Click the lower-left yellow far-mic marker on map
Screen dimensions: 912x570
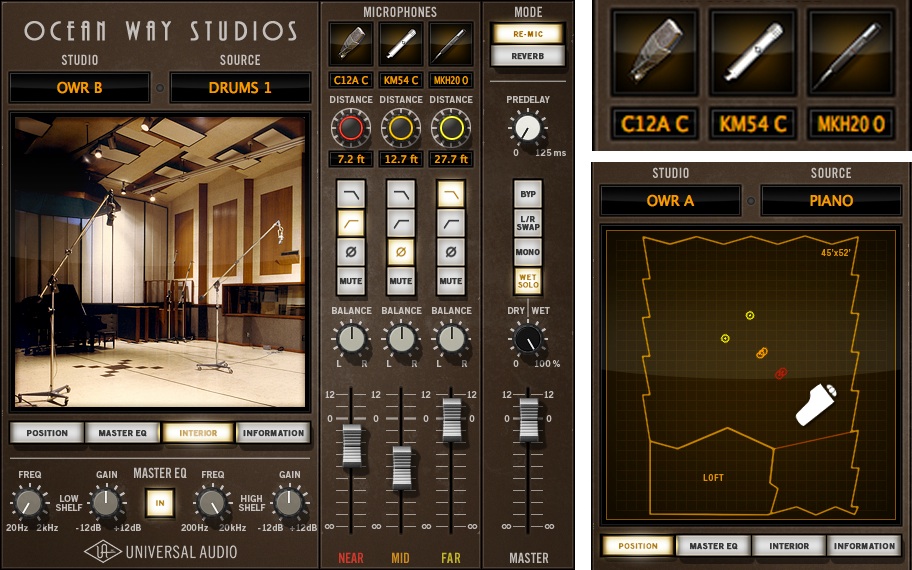point(725,338)
